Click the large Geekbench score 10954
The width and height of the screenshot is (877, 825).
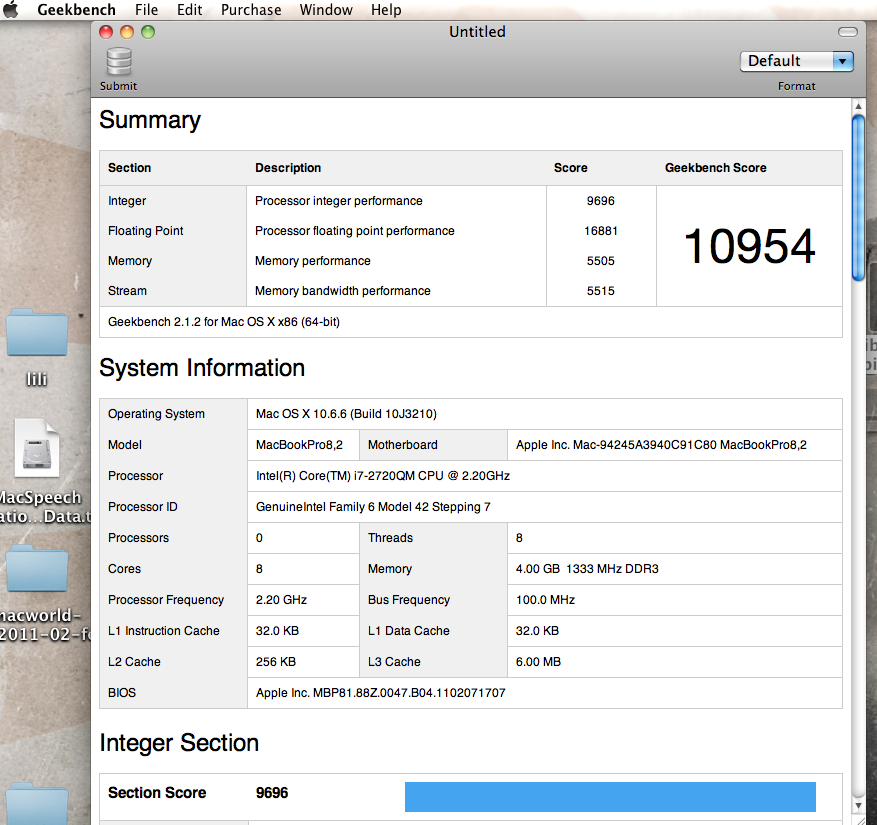749,246
